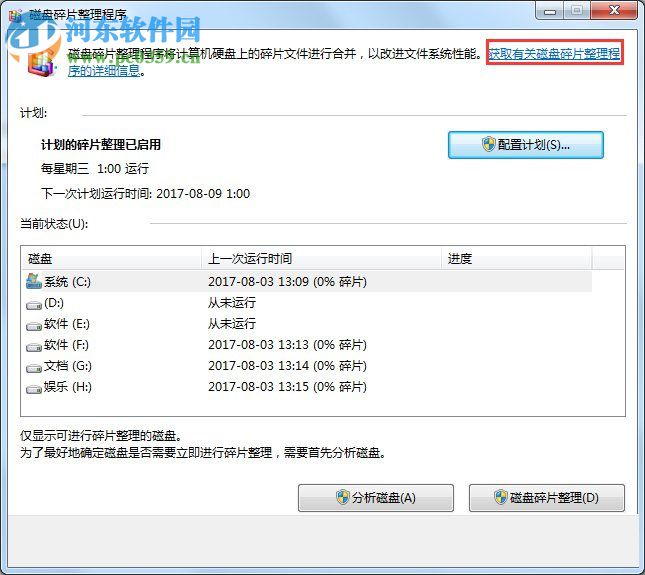Sort by the 磁盘 column header
This screenshot has width=645, height=575.
pos(111,258)
